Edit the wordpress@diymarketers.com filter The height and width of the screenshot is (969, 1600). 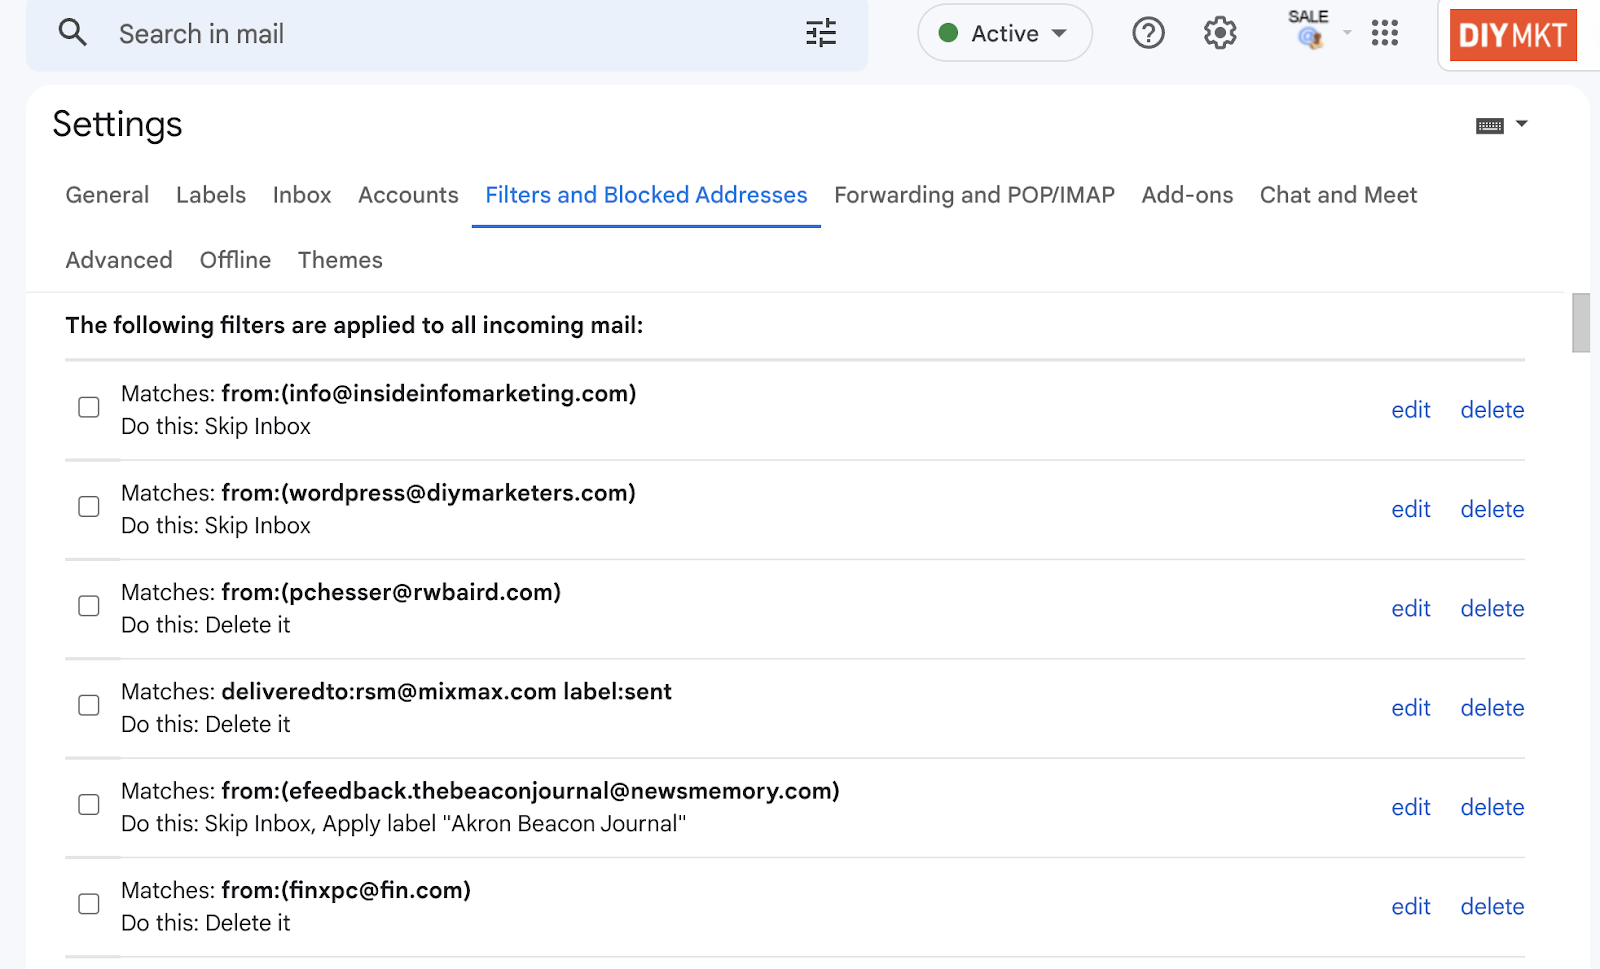click(1410, 509)
